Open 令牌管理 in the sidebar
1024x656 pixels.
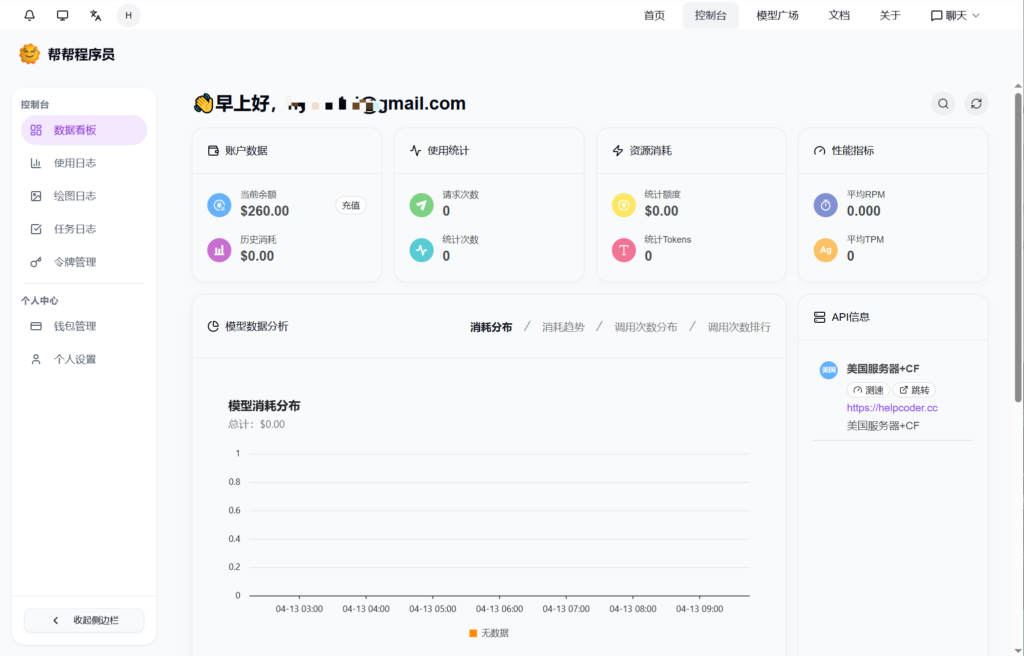click(x=75, y=262)
